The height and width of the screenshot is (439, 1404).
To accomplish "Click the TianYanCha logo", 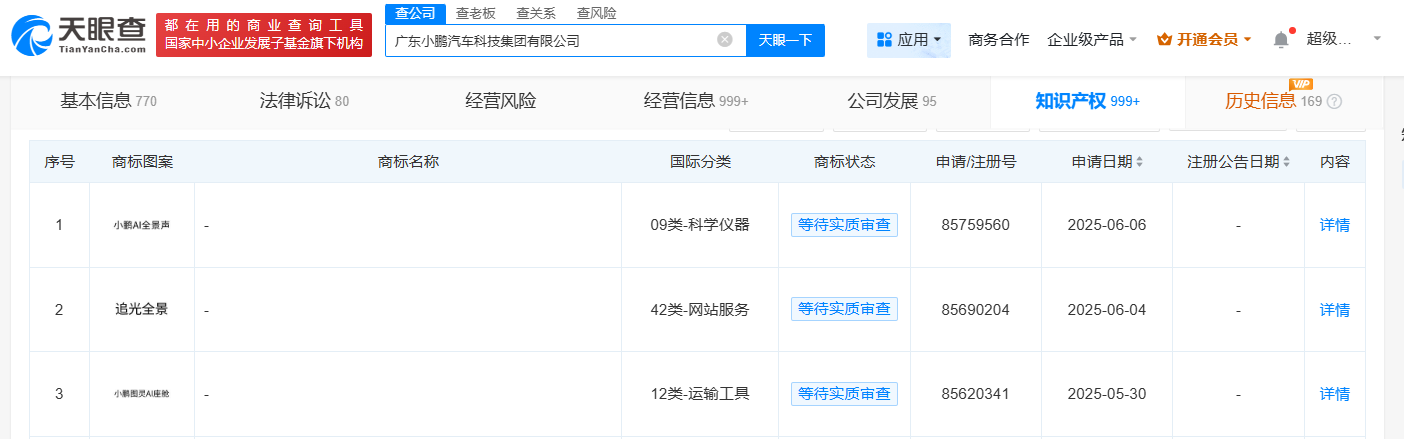I will (78, 34).
